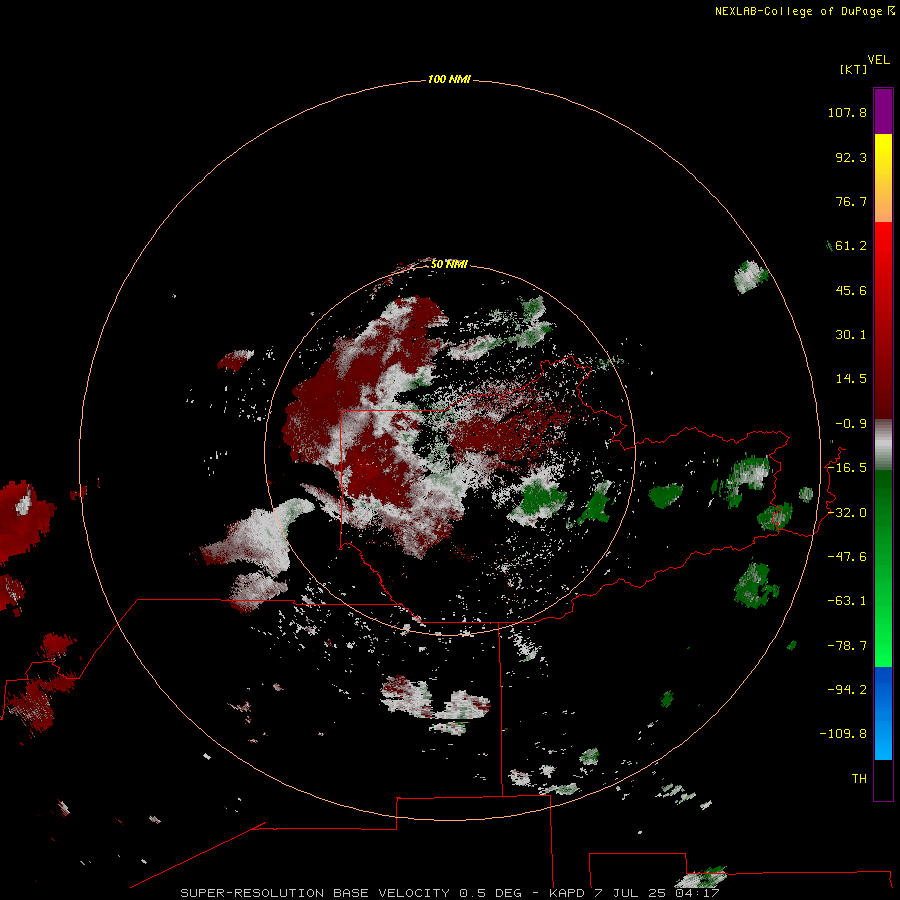Click the -47.6 legend value
This screenshot has height=900, width=900.
pos(847,557)
